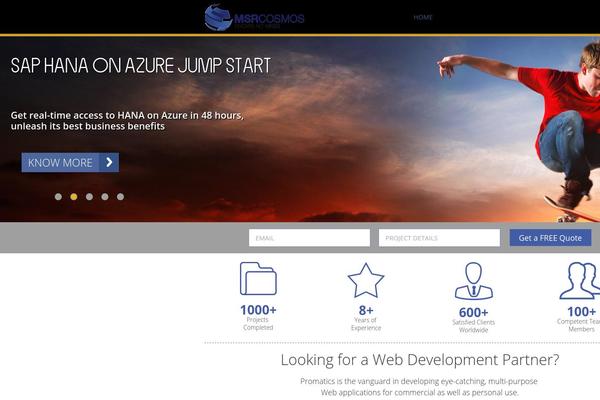The height and width of the screenshot is (400, 600).
Task: Open the HOME menu item
Action: 423,18
